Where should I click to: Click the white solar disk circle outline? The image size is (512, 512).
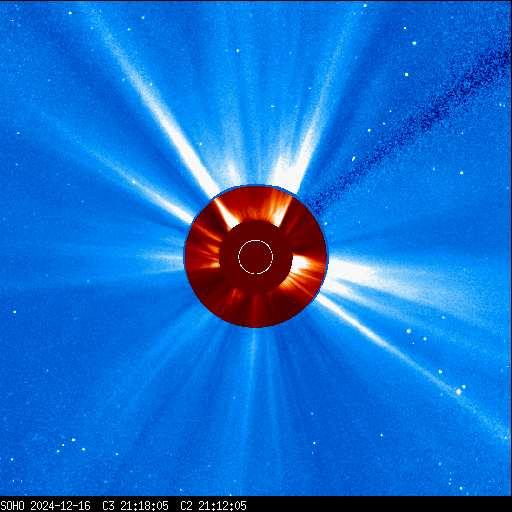(256, 257)
